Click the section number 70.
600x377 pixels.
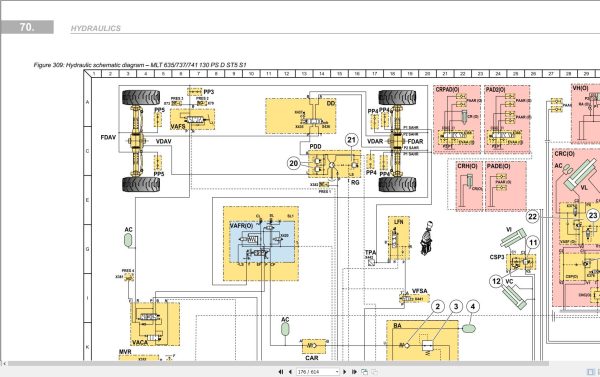(27, 27)
